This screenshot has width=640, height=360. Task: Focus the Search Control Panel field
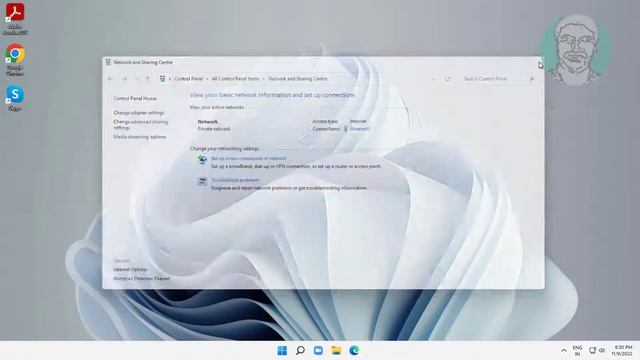[494, 79]
